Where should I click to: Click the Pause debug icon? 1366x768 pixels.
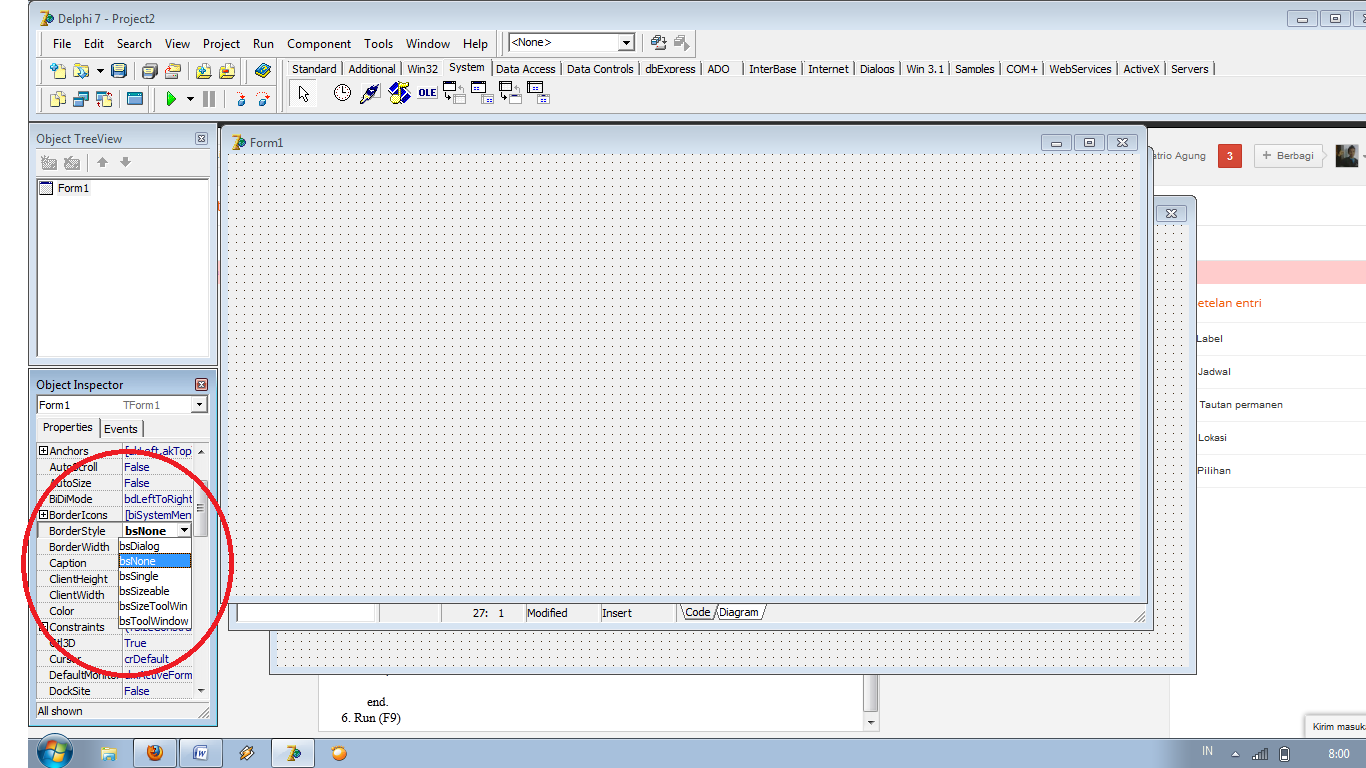click(209, 99)
